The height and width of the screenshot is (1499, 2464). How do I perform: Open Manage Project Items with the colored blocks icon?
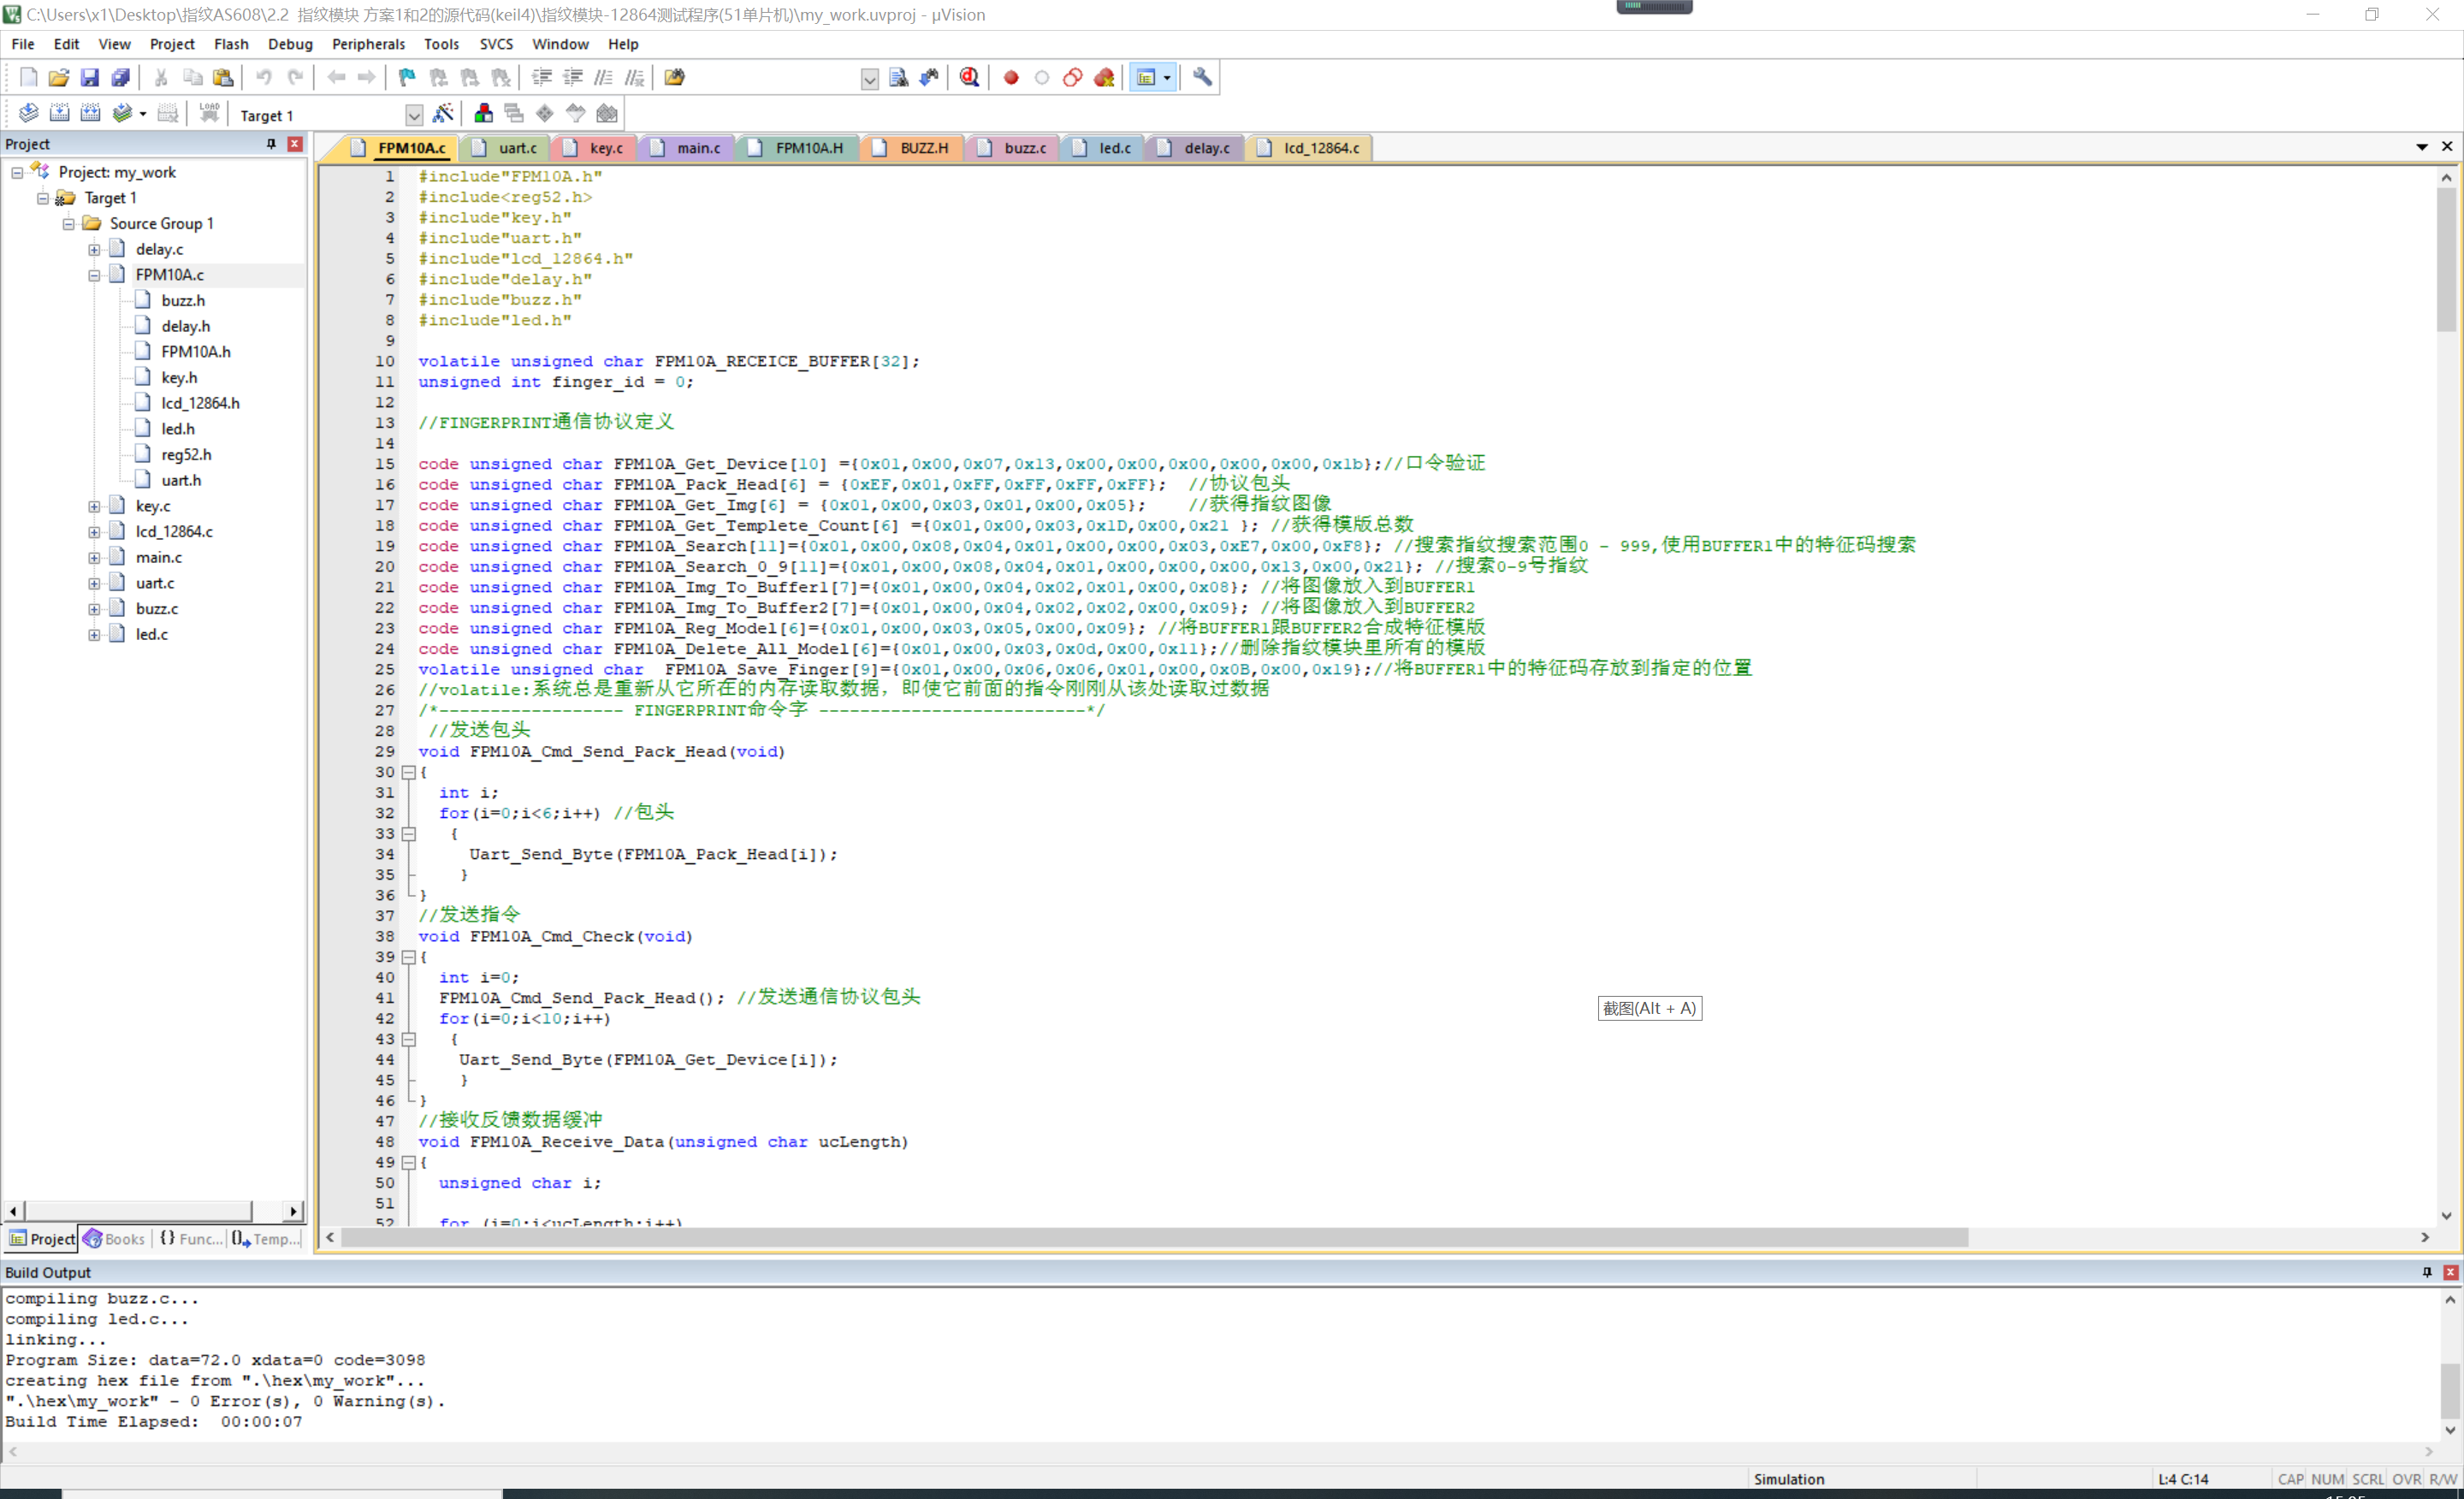483,113
